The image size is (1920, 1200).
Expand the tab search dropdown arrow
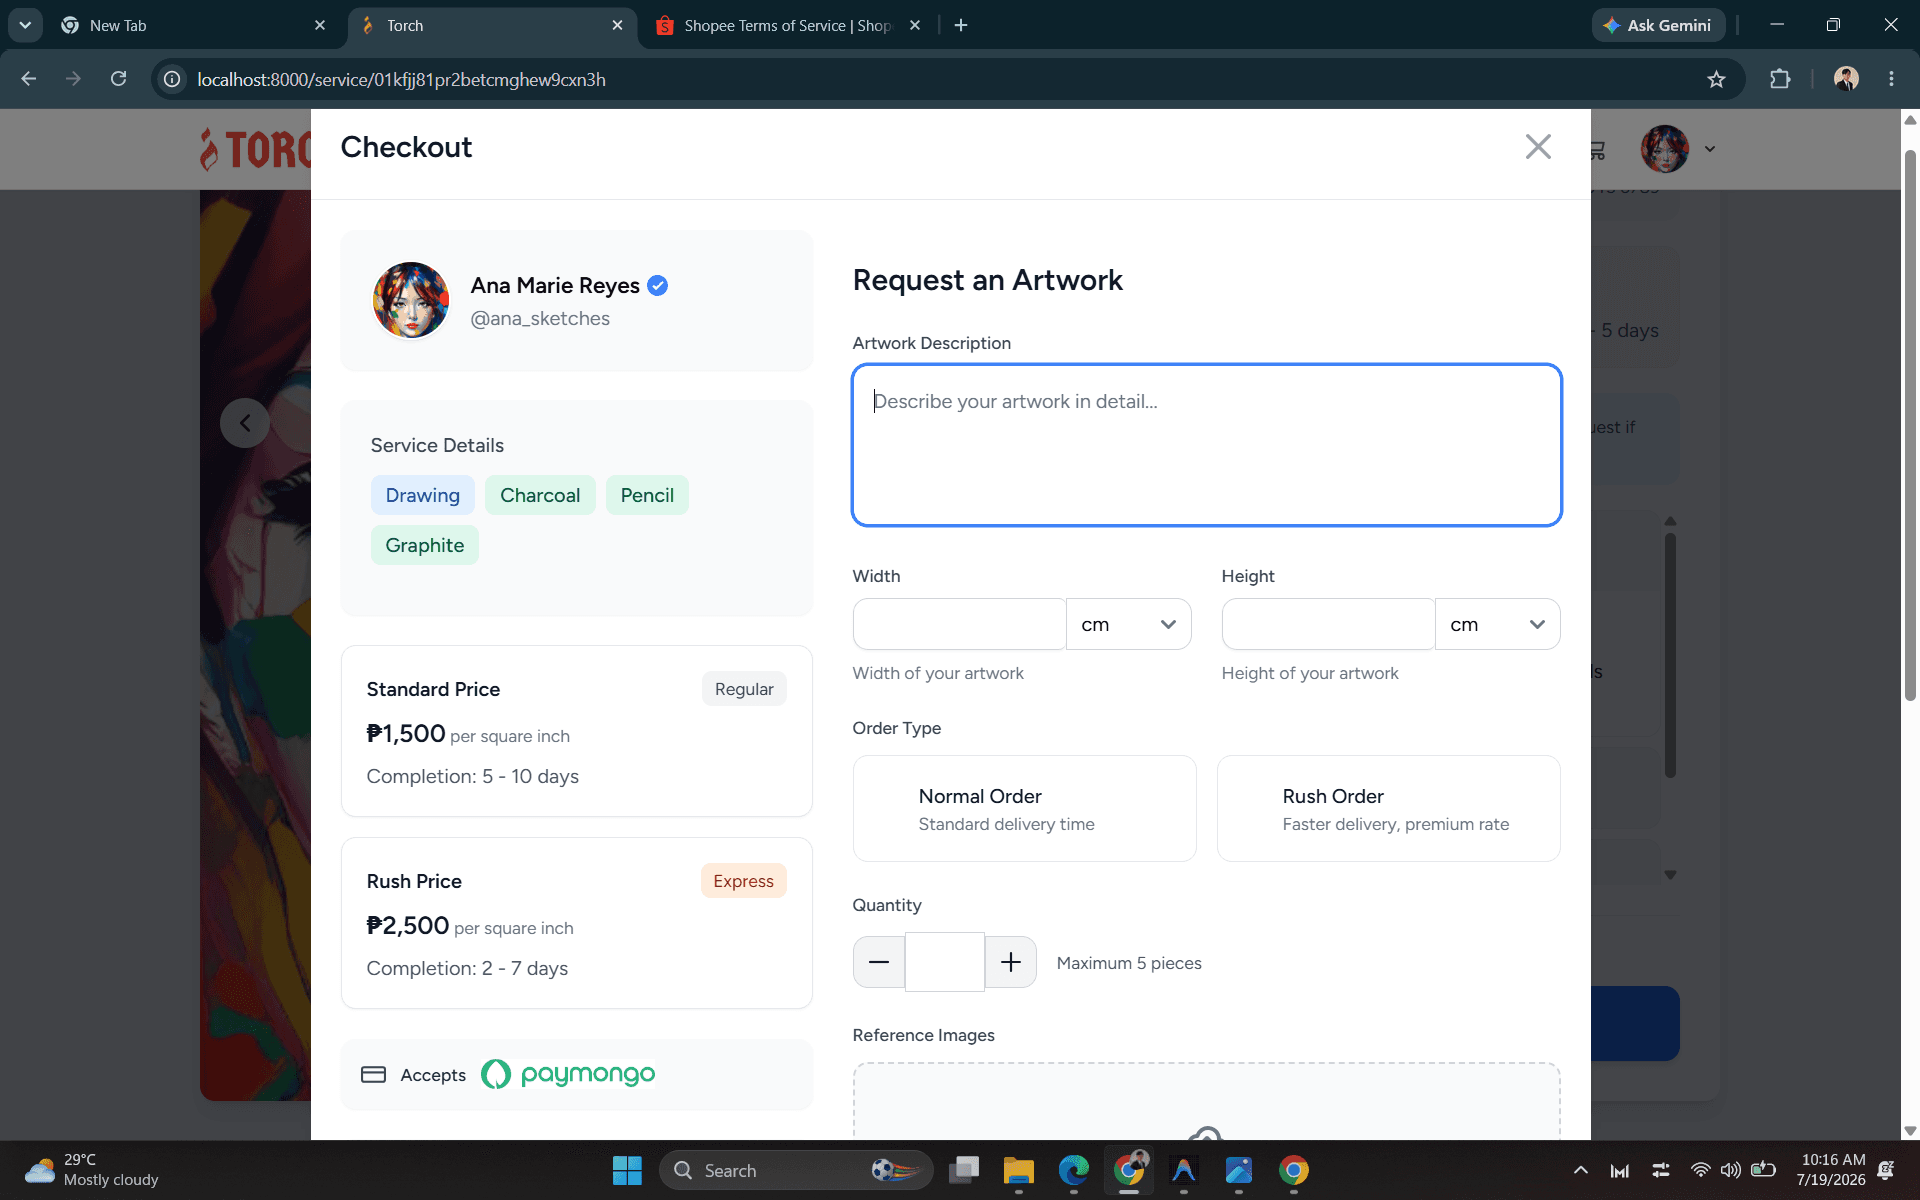pos(25,25)
